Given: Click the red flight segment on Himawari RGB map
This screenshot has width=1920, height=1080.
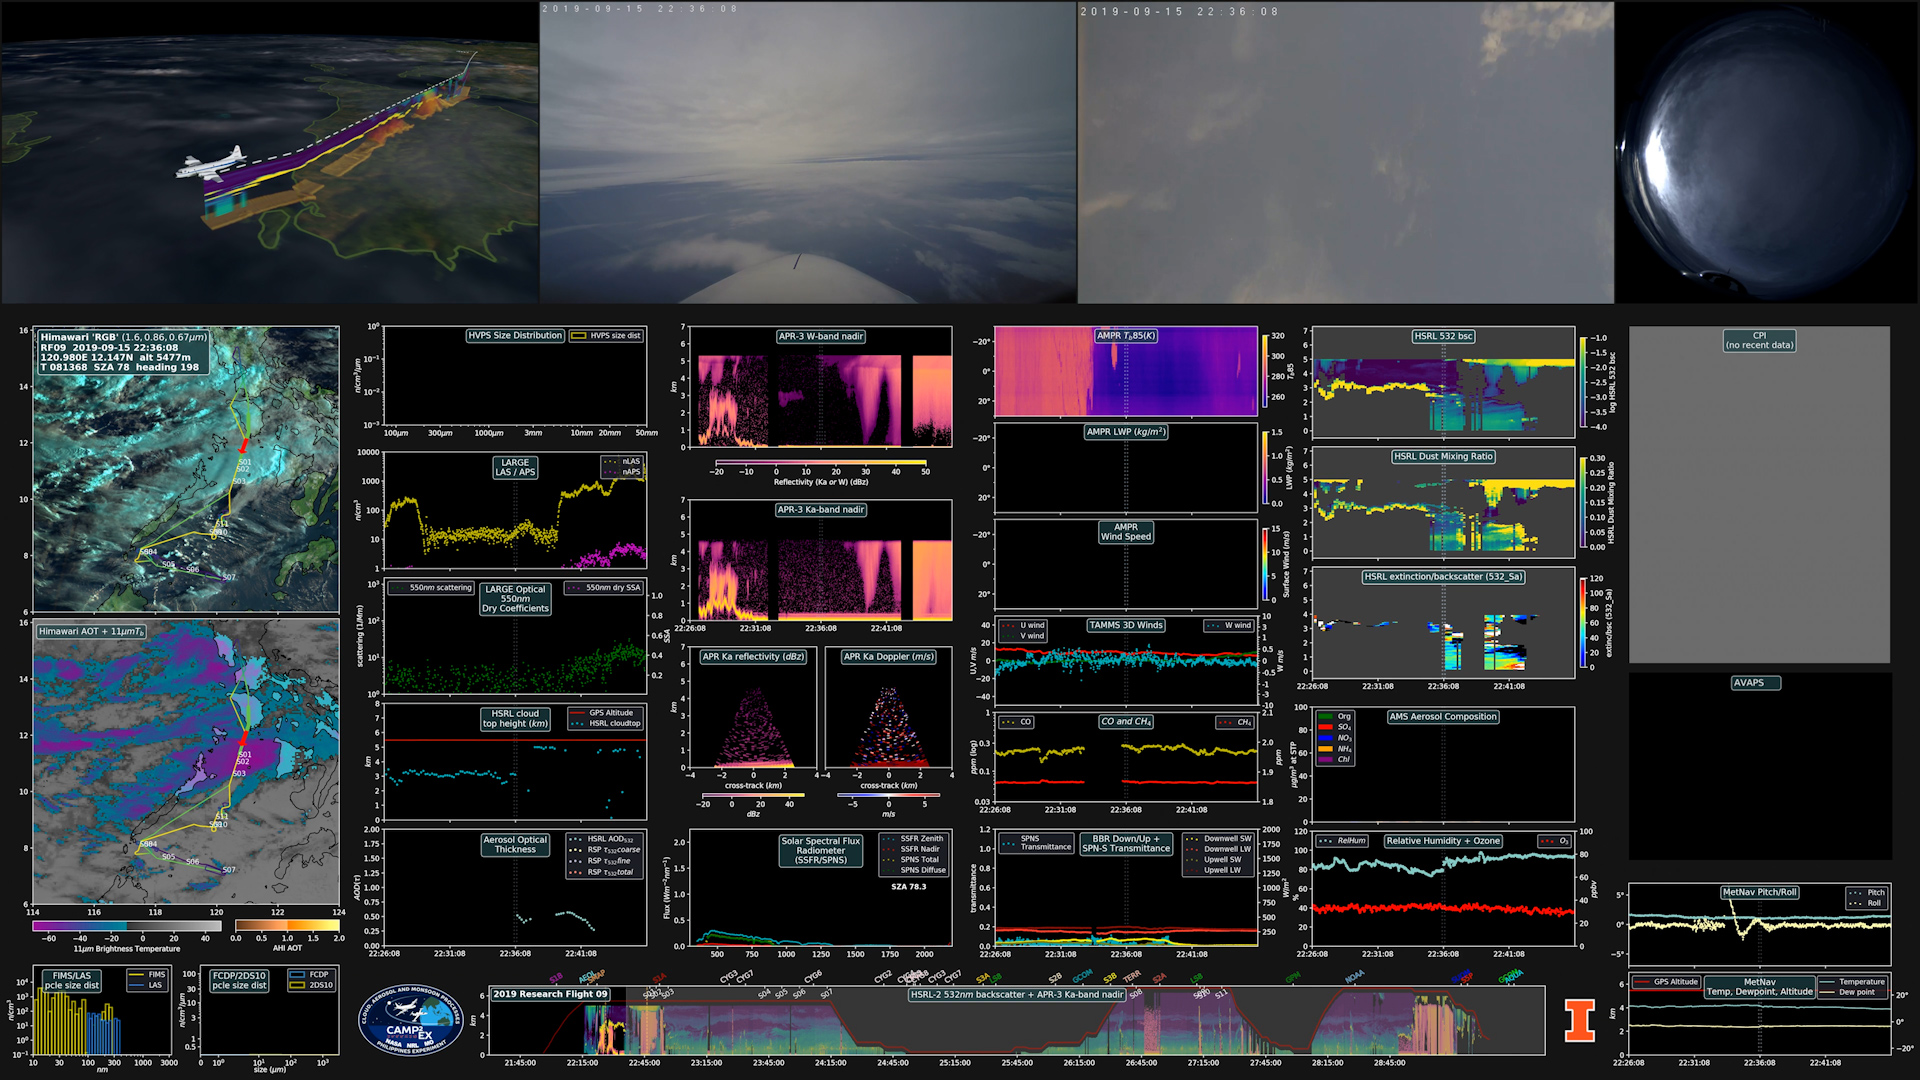Looking at the screenshot, I should click(243, 445).
